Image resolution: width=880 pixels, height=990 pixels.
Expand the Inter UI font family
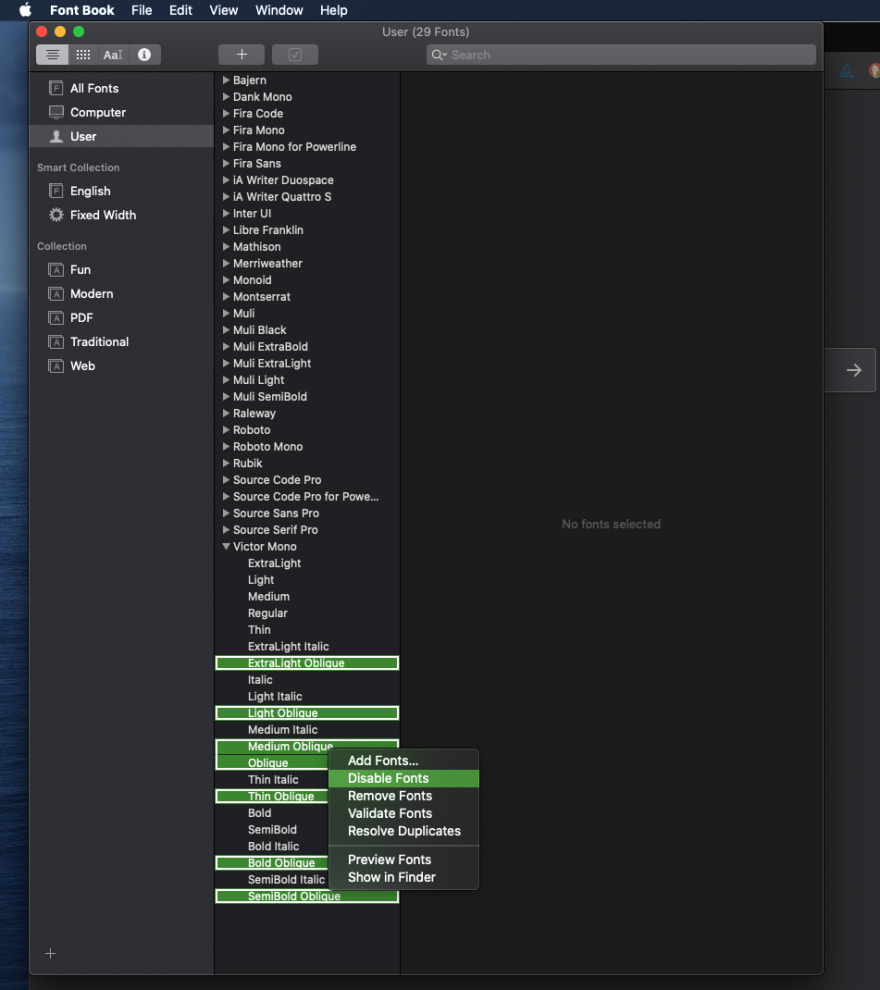click(226, 213)
